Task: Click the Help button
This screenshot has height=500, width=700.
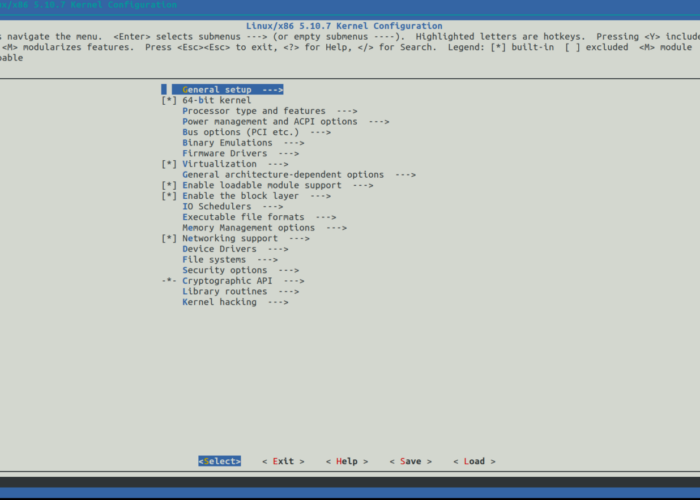Action: (347, 461)
